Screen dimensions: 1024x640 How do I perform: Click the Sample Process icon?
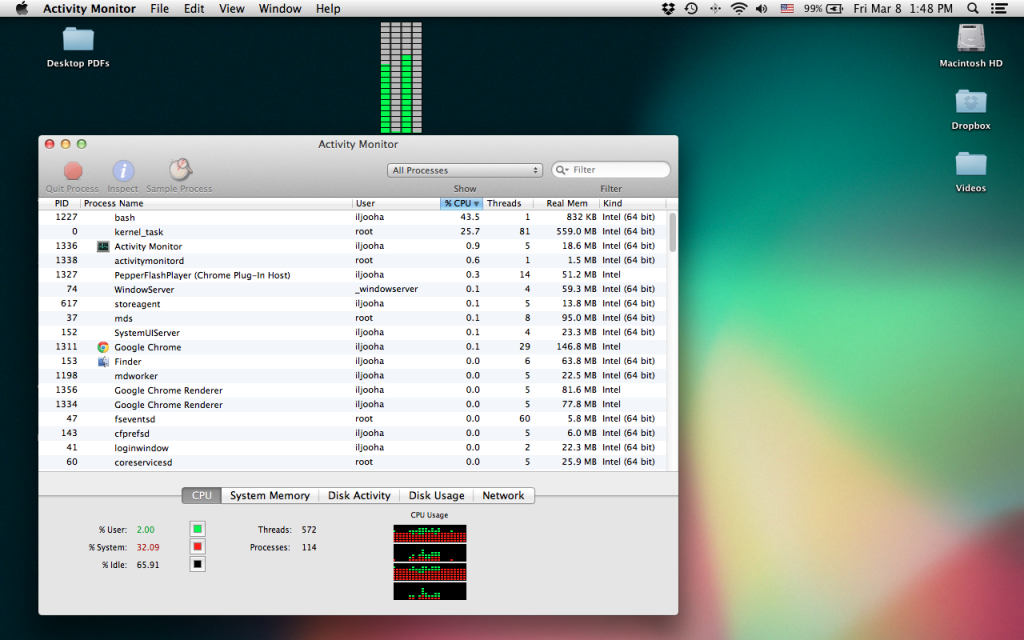point(180,170)
